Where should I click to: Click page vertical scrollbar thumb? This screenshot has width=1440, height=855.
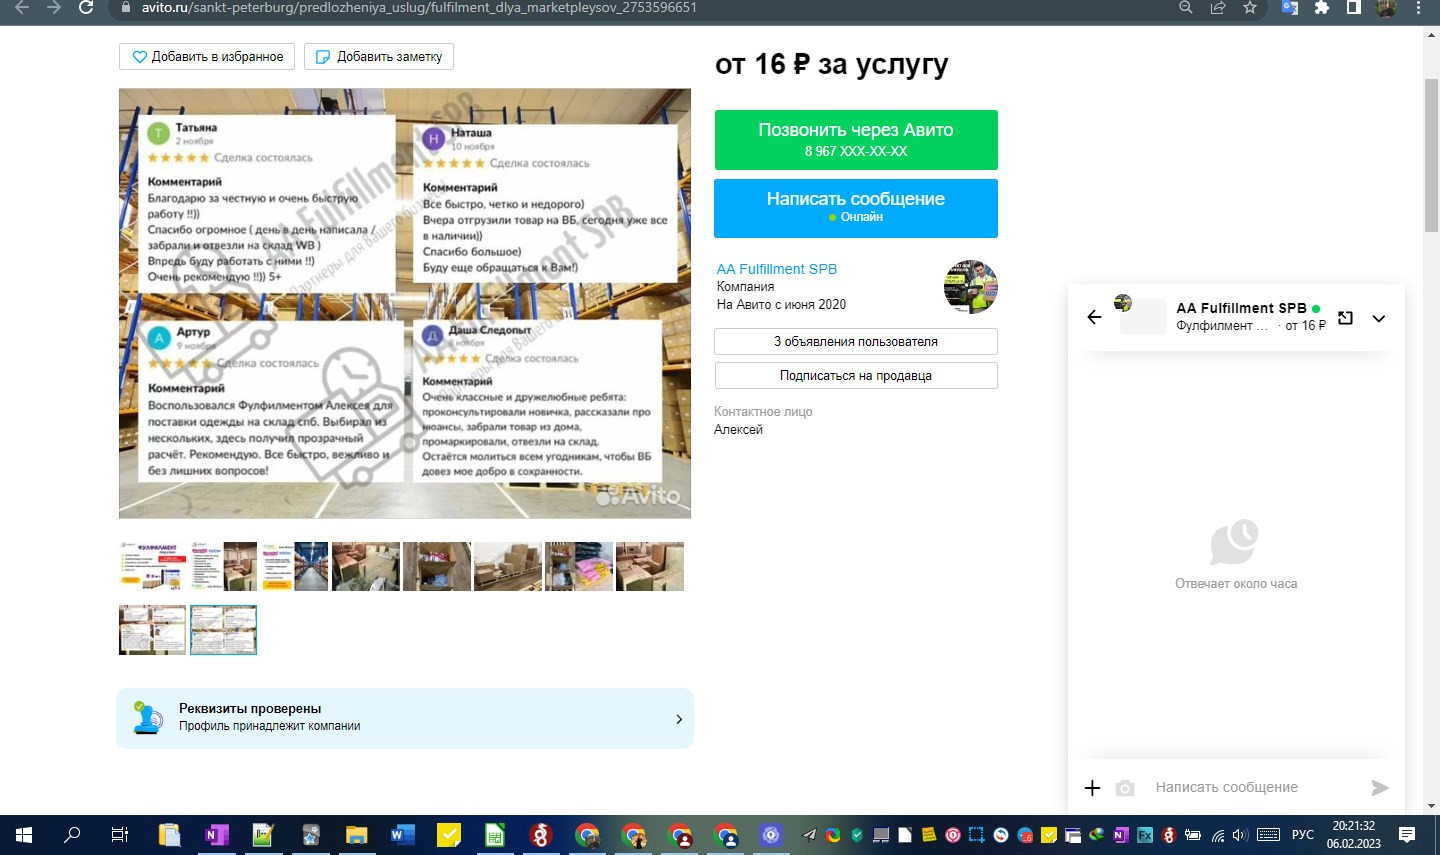tap(1431, 155)
